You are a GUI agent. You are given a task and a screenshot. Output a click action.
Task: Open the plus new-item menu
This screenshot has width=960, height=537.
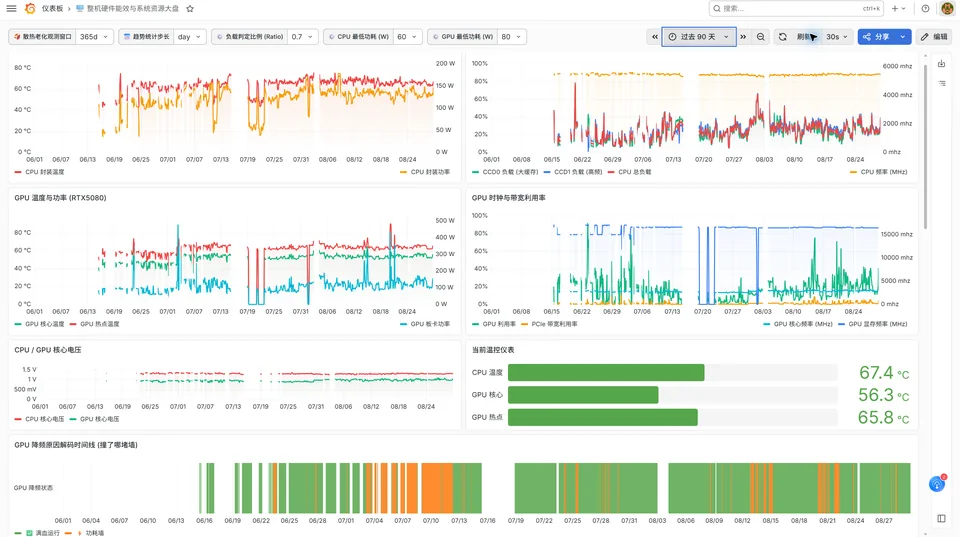(898, 9)
